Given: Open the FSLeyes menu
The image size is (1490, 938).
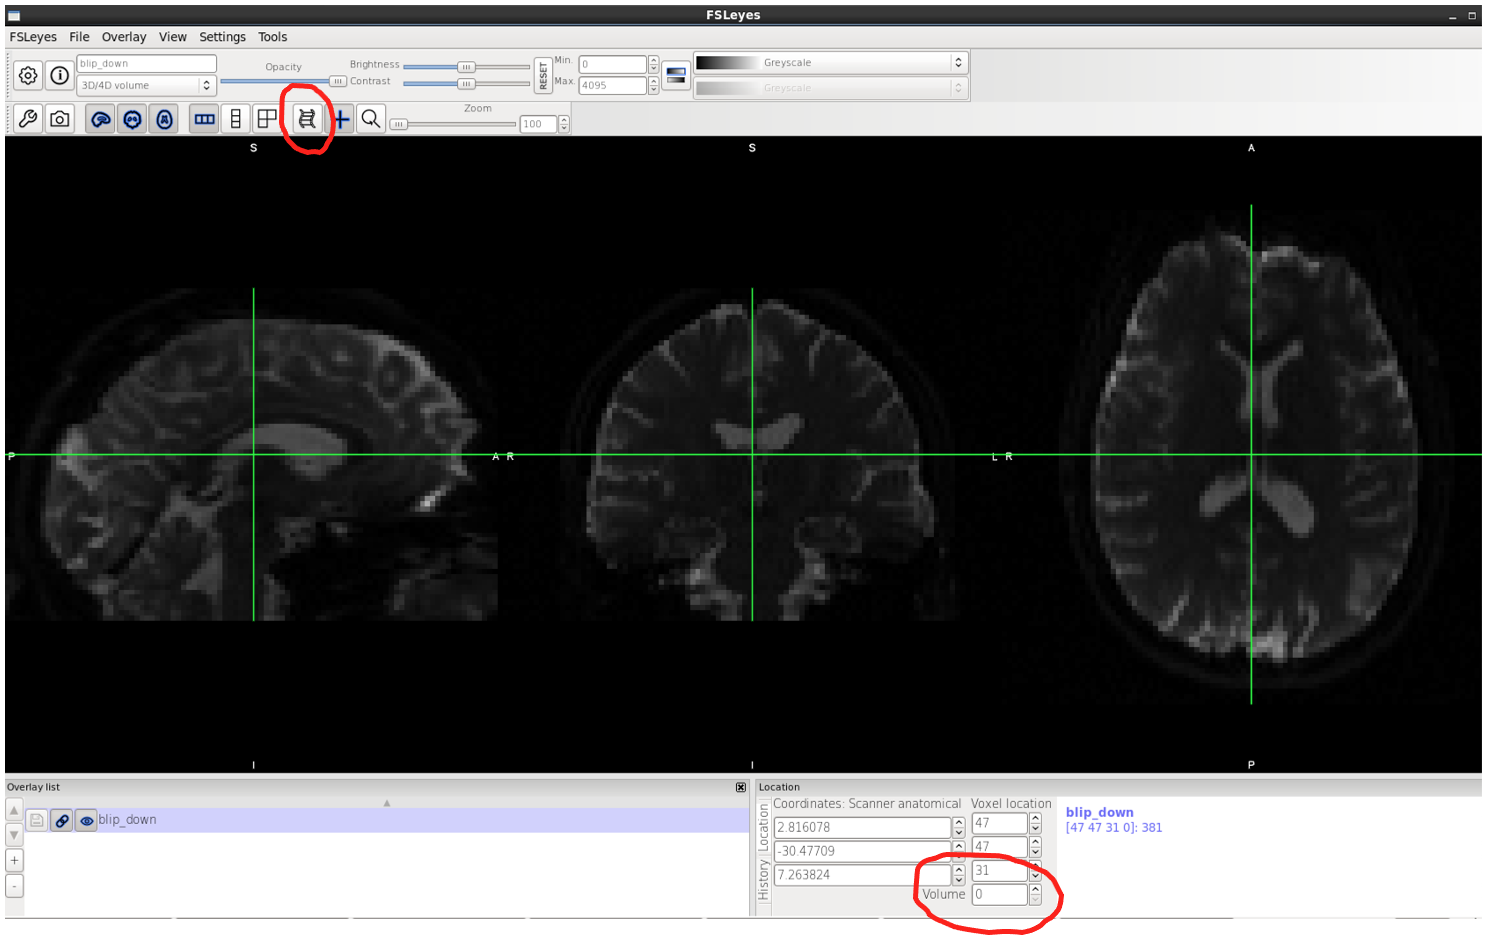Looking at the screenshot, I should coord(33,37).
